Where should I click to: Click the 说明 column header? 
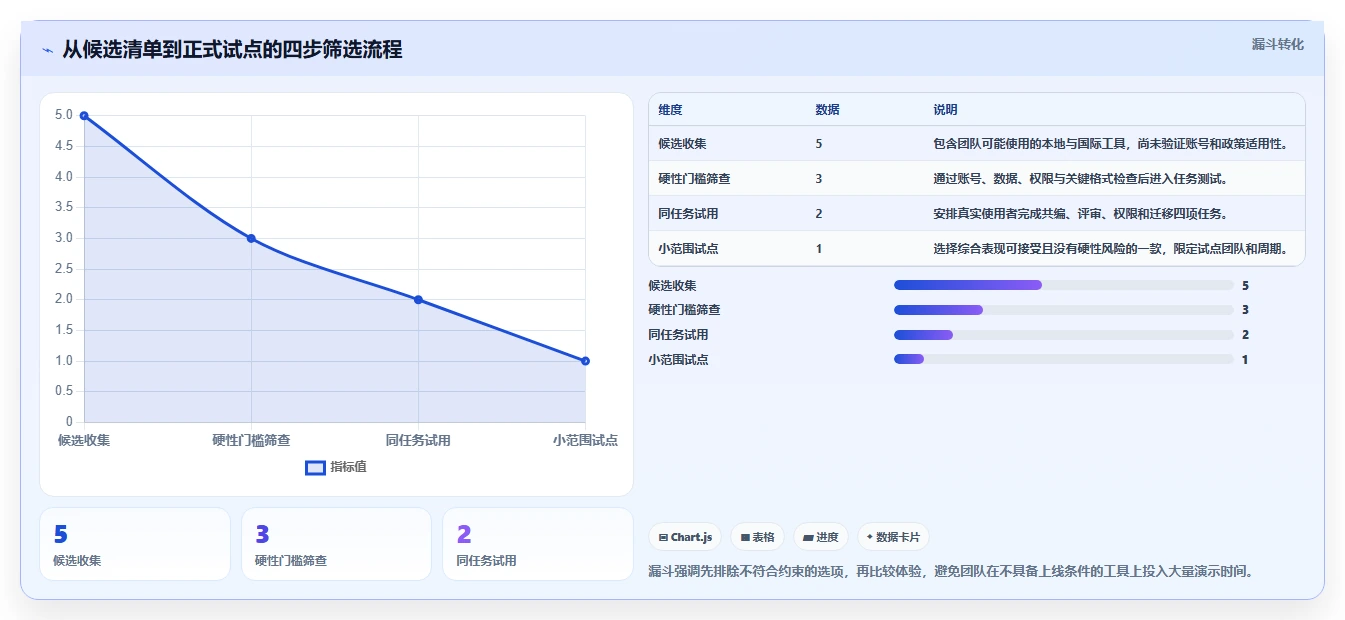(945, 110)
